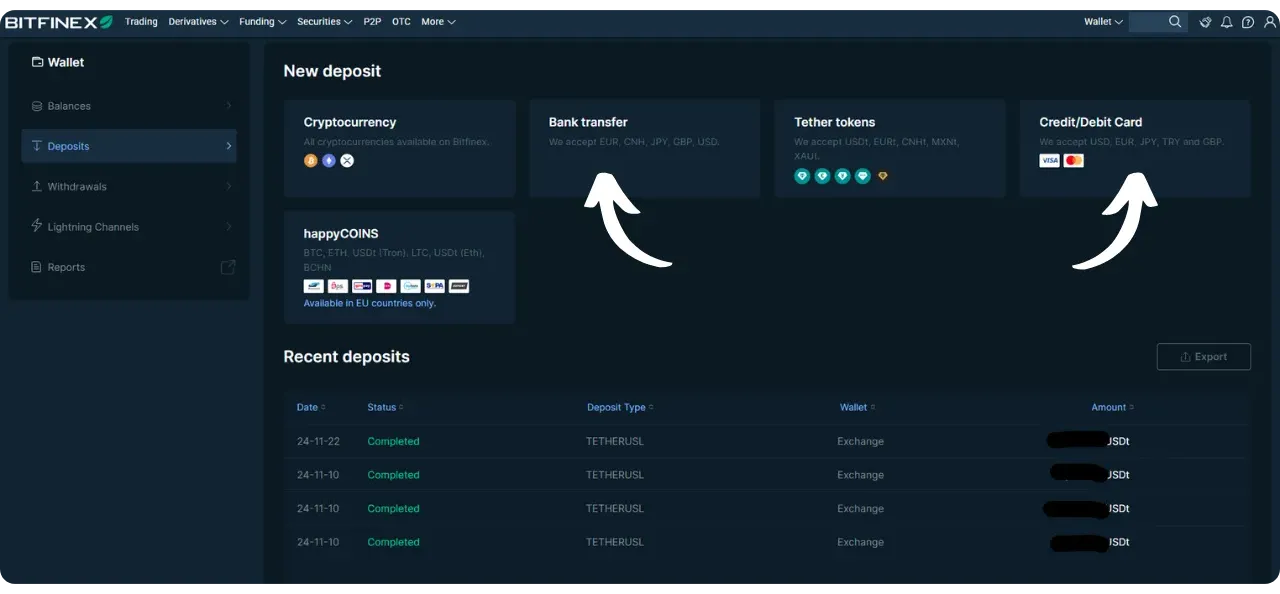Click the search input field
The image size is (1280, 594).
pyautogui.click(x=1157, y=21)
